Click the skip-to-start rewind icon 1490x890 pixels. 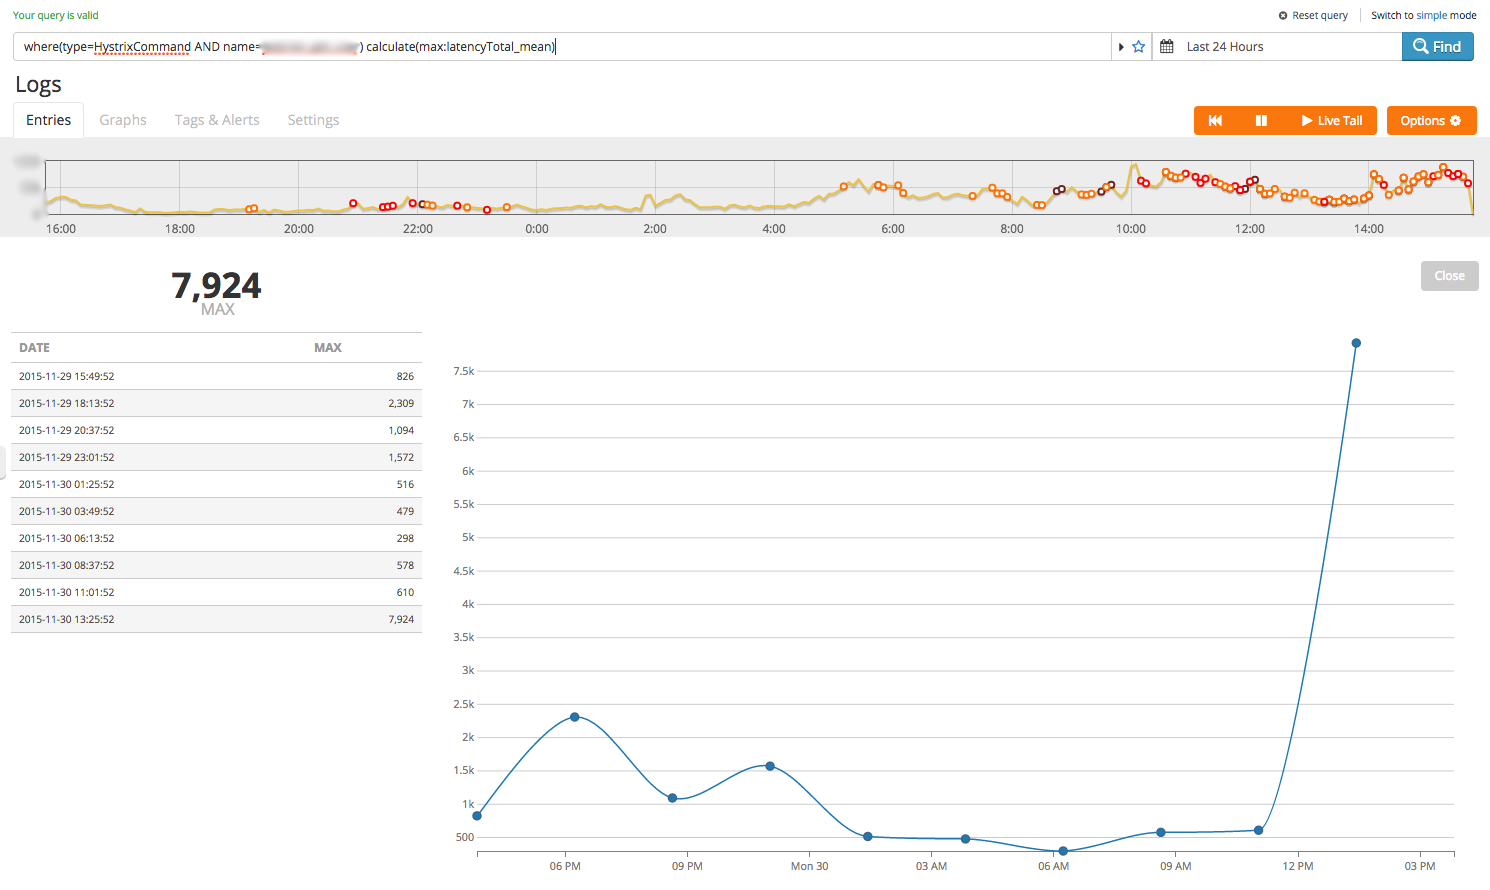click(1215, 121)
